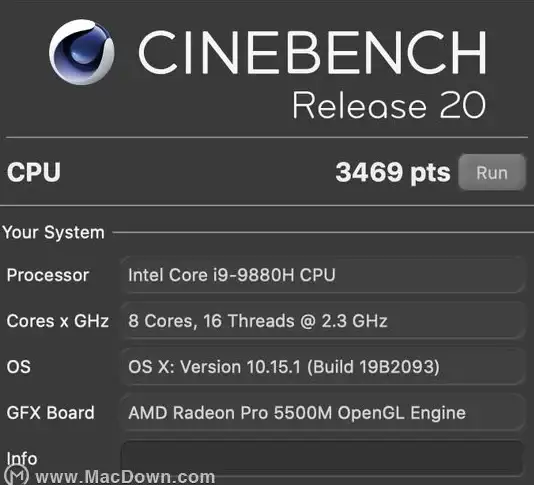Click the divider line beside Your System
Screen dimensions: 534x485
tap(323, 233)
